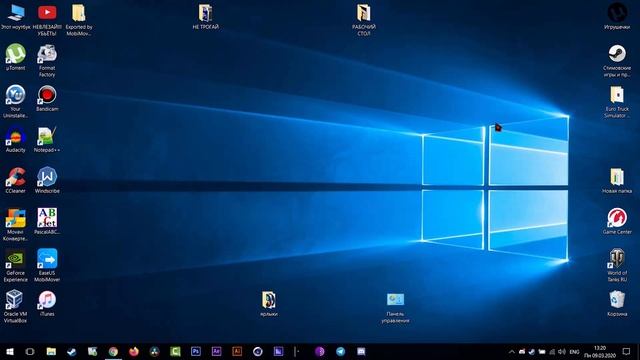Open the Movavi converter shortcut
This screenshot has width=640, height=360.
(x=16, y=224)
